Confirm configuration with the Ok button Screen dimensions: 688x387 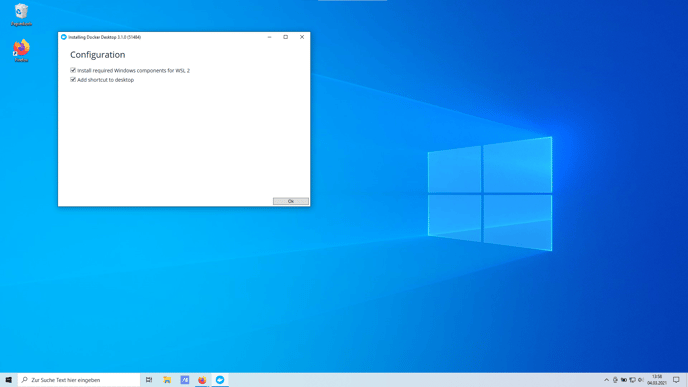(290, 201)
